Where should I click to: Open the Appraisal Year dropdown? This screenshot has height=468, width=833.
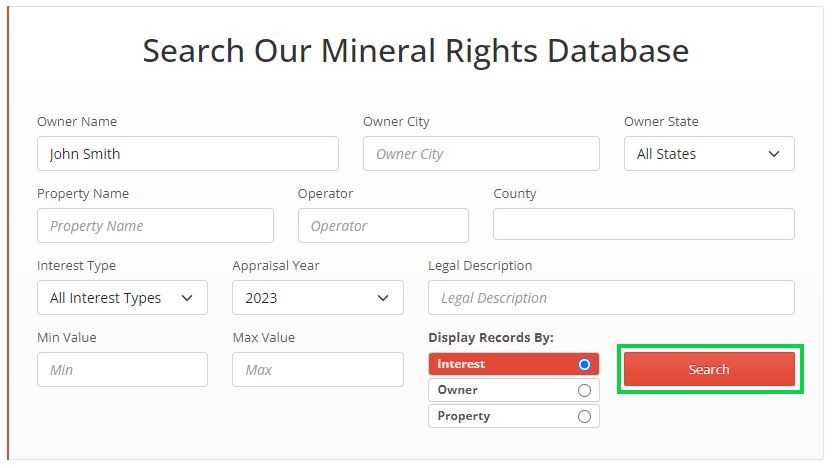click(317, 298)
